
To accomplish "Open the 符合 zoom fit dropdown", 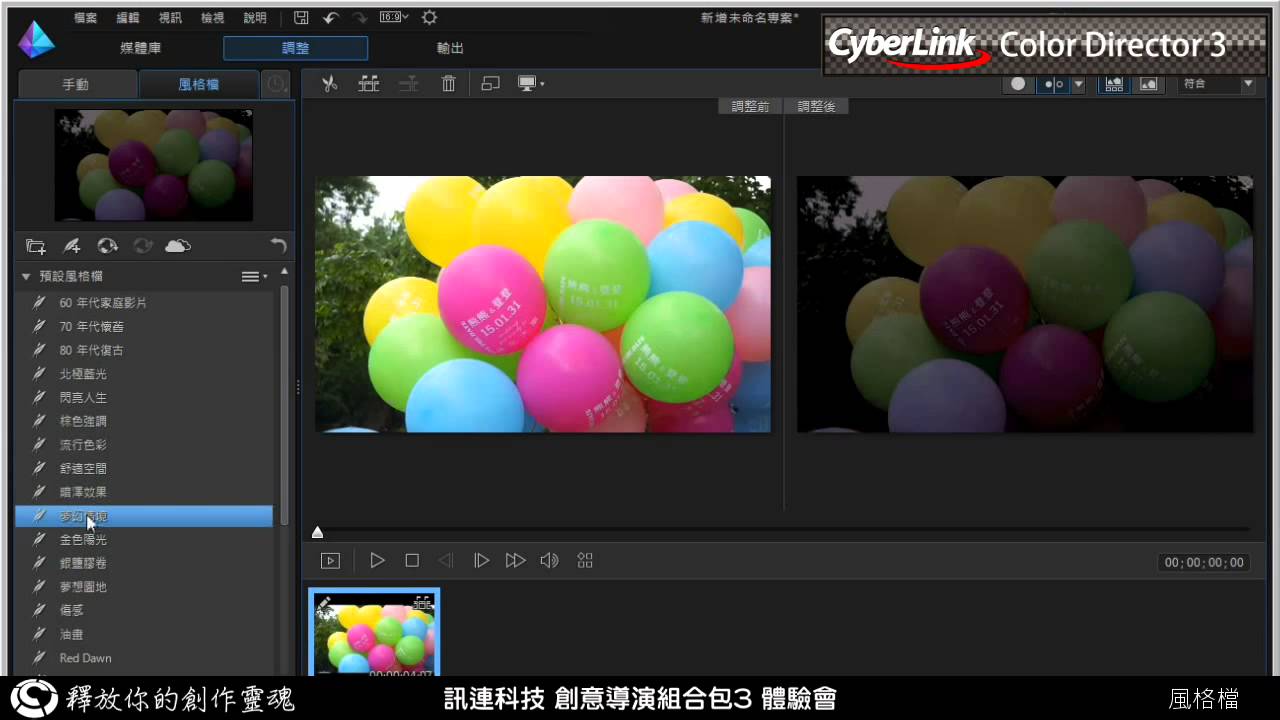I will tap(1217, 84).
